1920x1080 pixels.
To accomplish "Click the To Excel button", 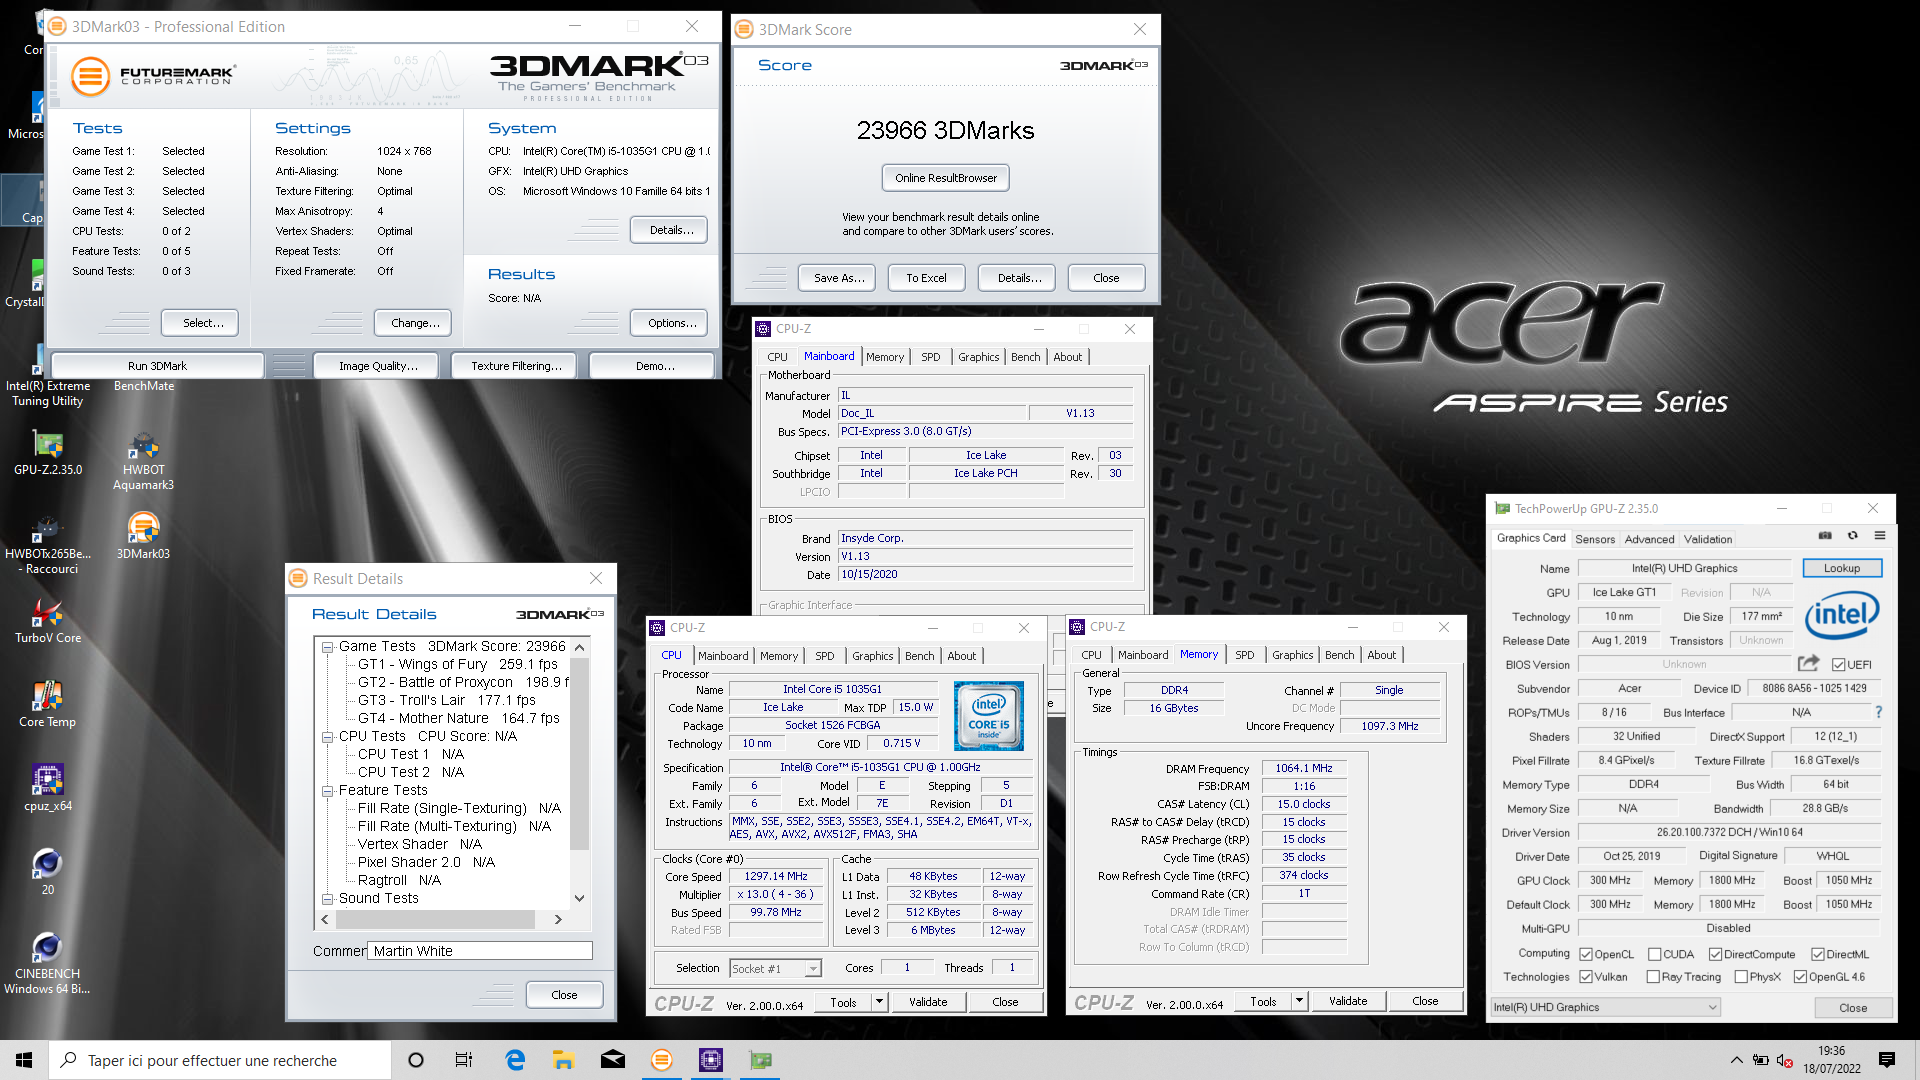I will (926, 278).
